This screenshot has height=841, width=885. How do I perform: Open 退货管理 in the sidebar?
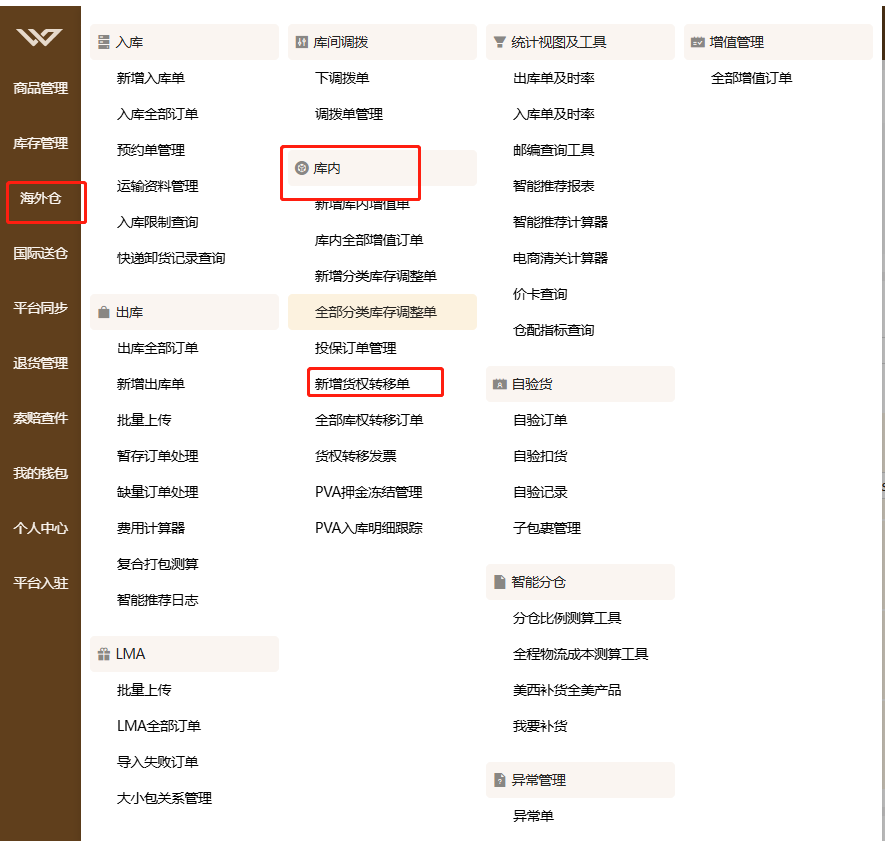41,363
